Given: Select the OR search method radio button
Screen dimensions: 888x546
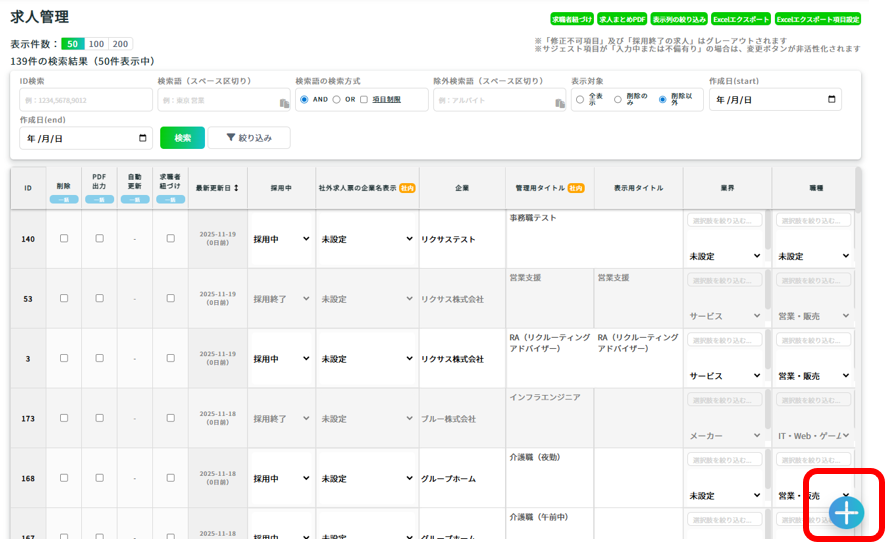Looking at the screenshot, I should click(x=337, y=100).
